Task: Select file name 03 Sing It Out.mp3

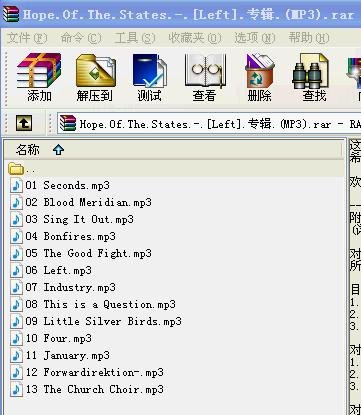Action: pos(80,219)
